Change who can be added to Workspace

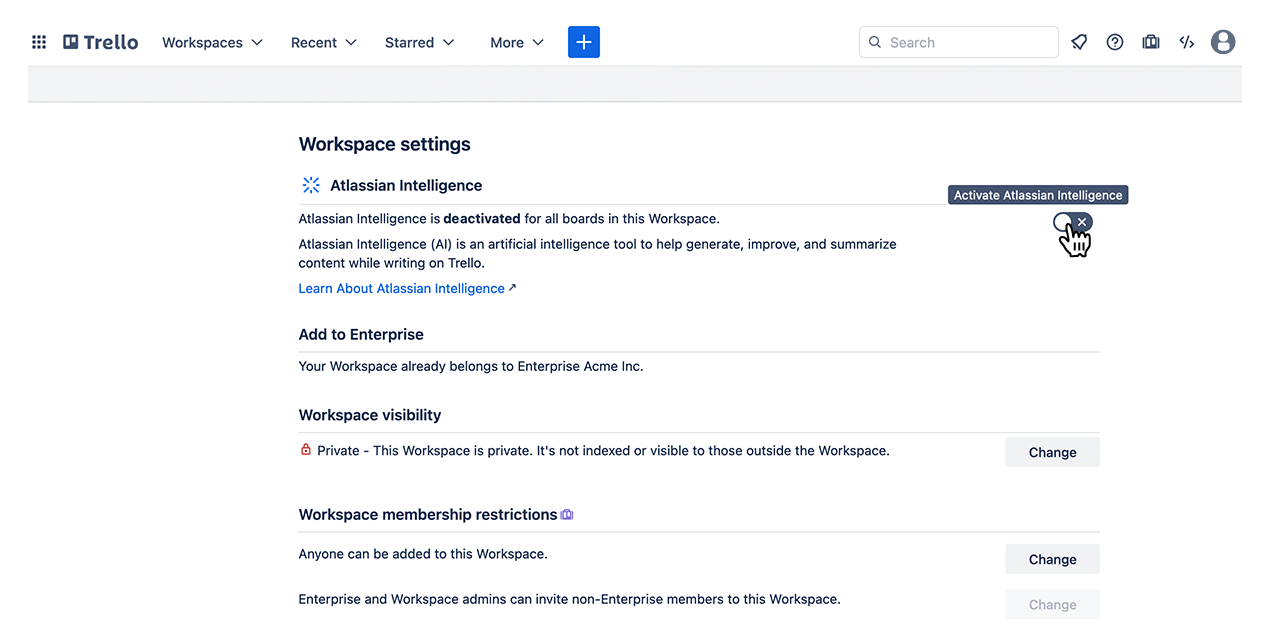(x=1052, y=559)
